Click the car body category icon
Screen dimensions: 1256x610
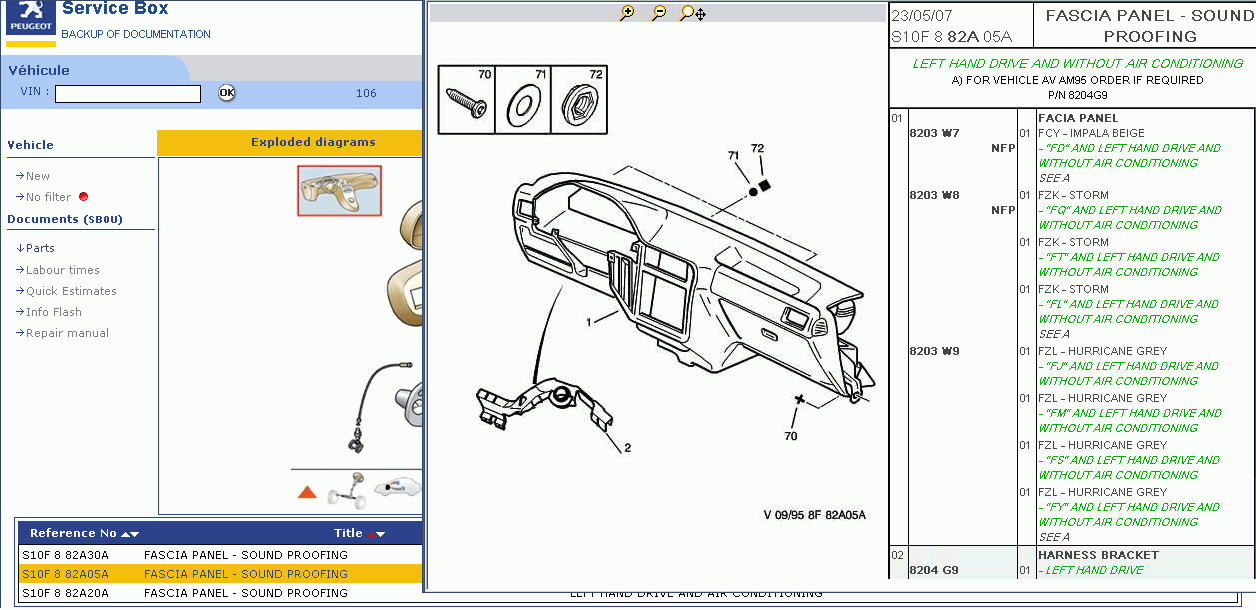(x=397, y=487)
